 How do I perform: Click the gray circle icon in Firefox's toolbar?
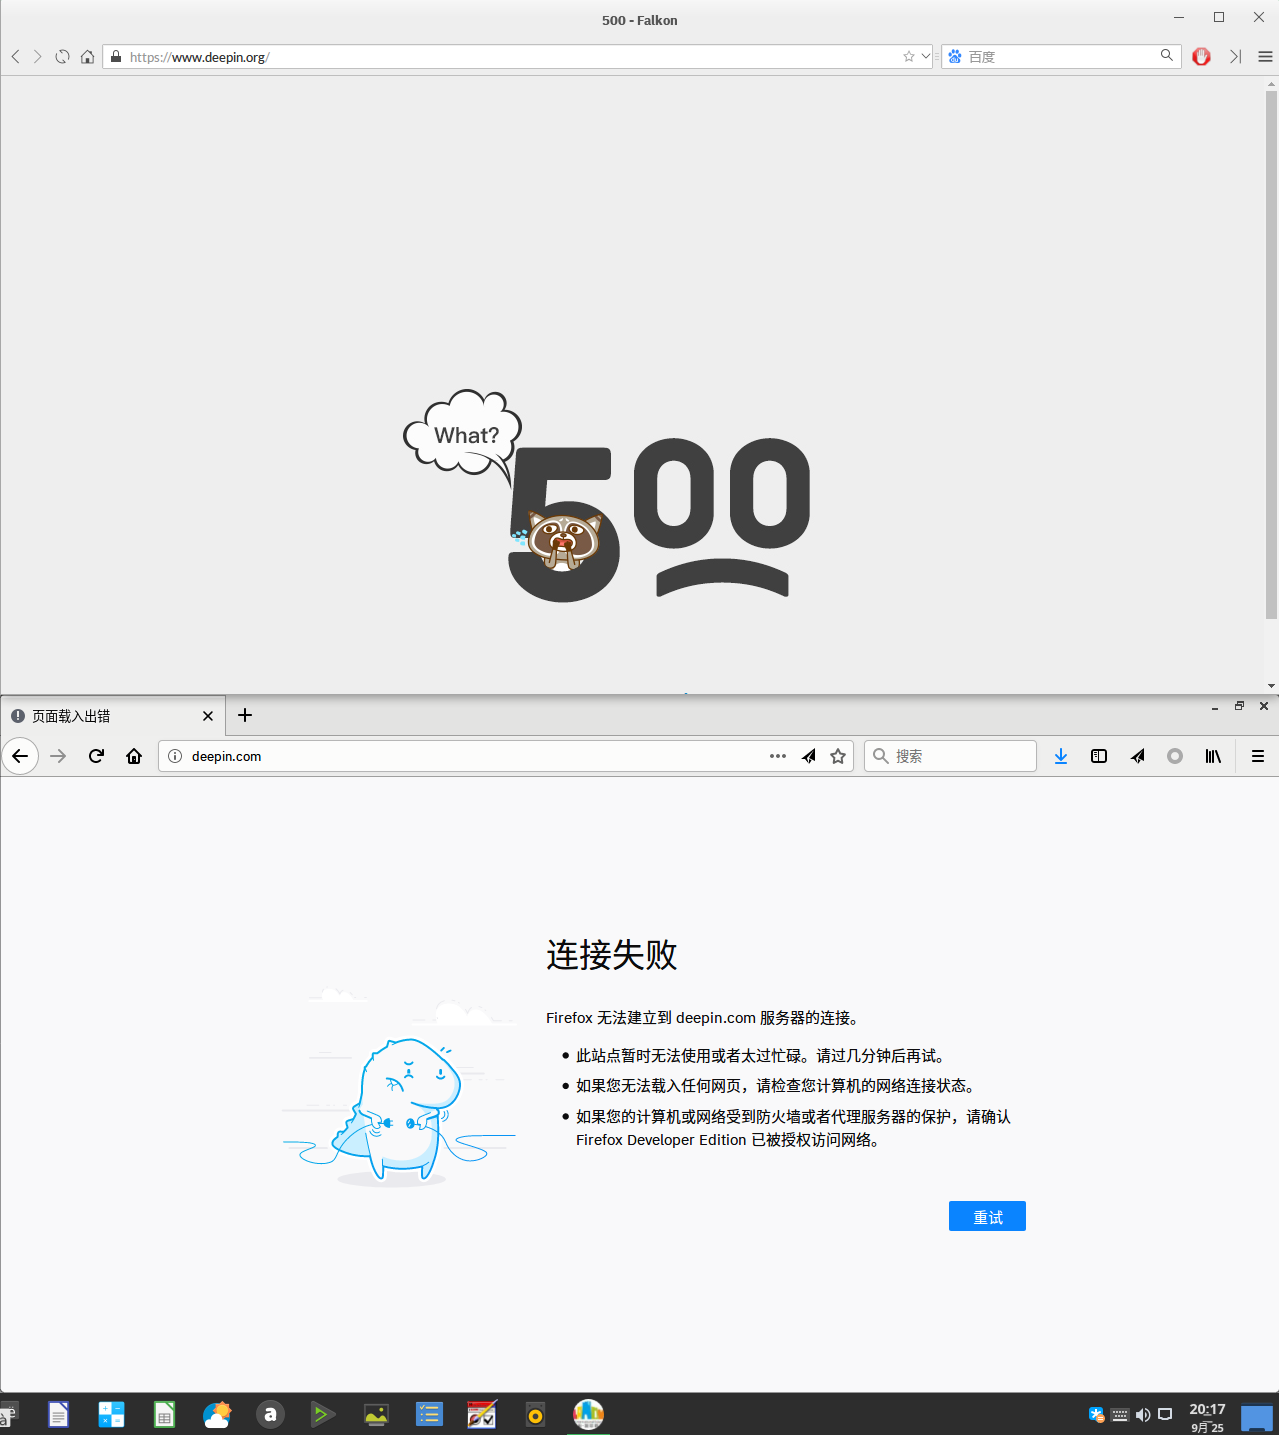pos(1175,756)
